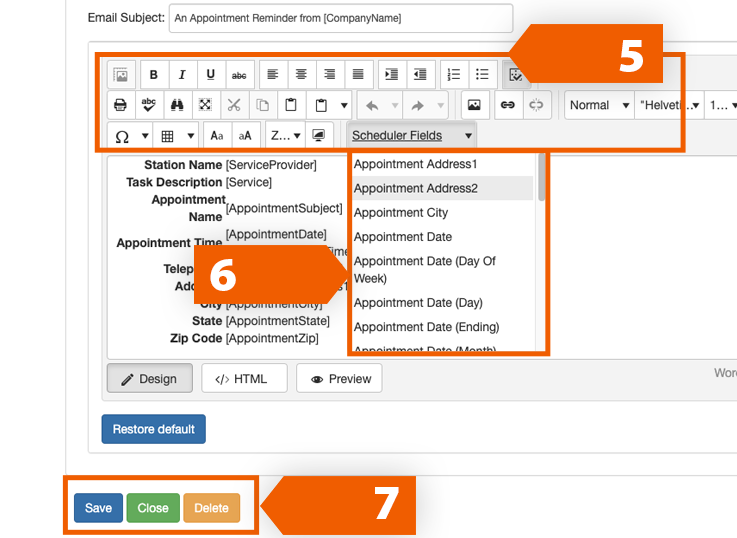Select Appointment City from field list
This screenshot has width=737, height=538.
pos(401,213)
